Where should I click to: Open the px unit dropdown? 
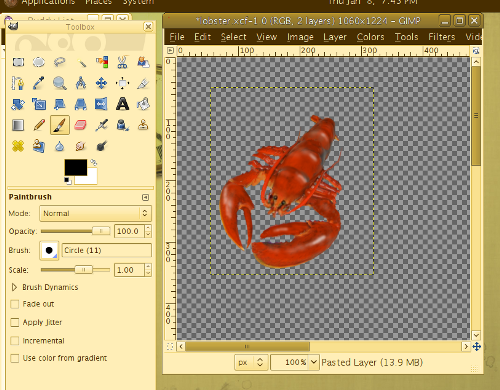251,362
